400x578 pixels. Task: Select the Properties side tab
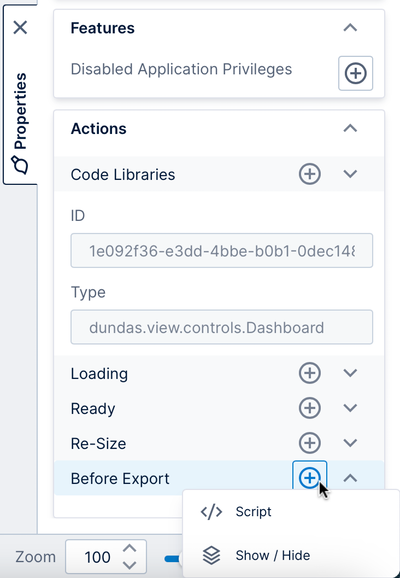pyautogui.click(x=20, y=123)
